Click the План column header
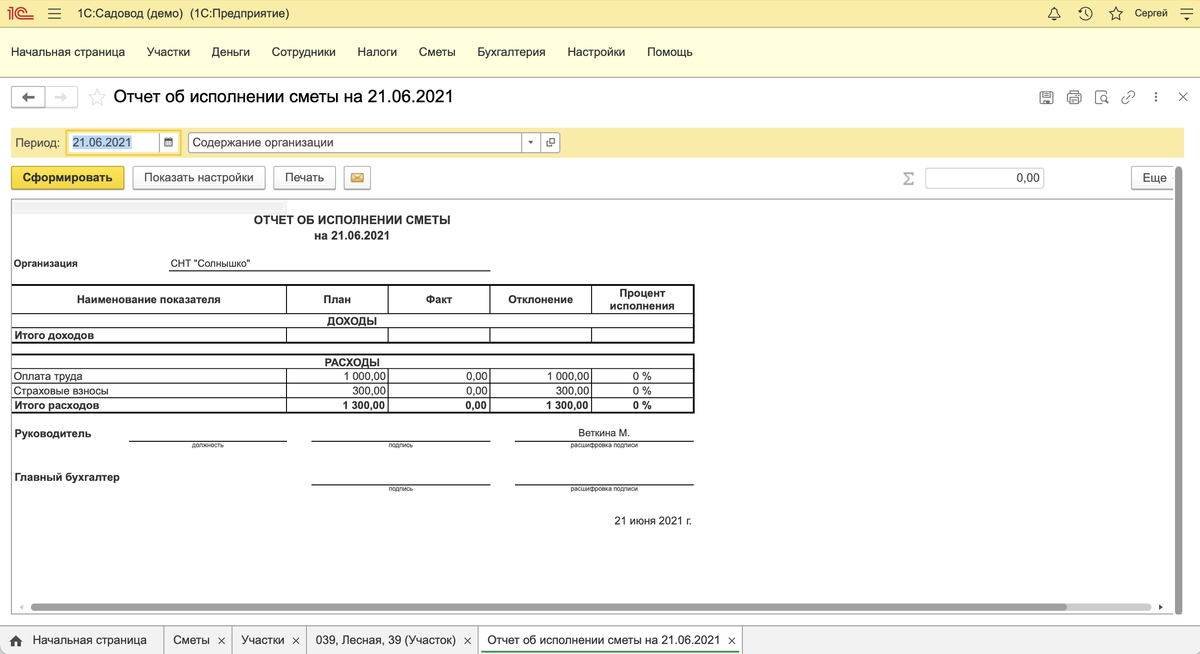 coord(337,299)
